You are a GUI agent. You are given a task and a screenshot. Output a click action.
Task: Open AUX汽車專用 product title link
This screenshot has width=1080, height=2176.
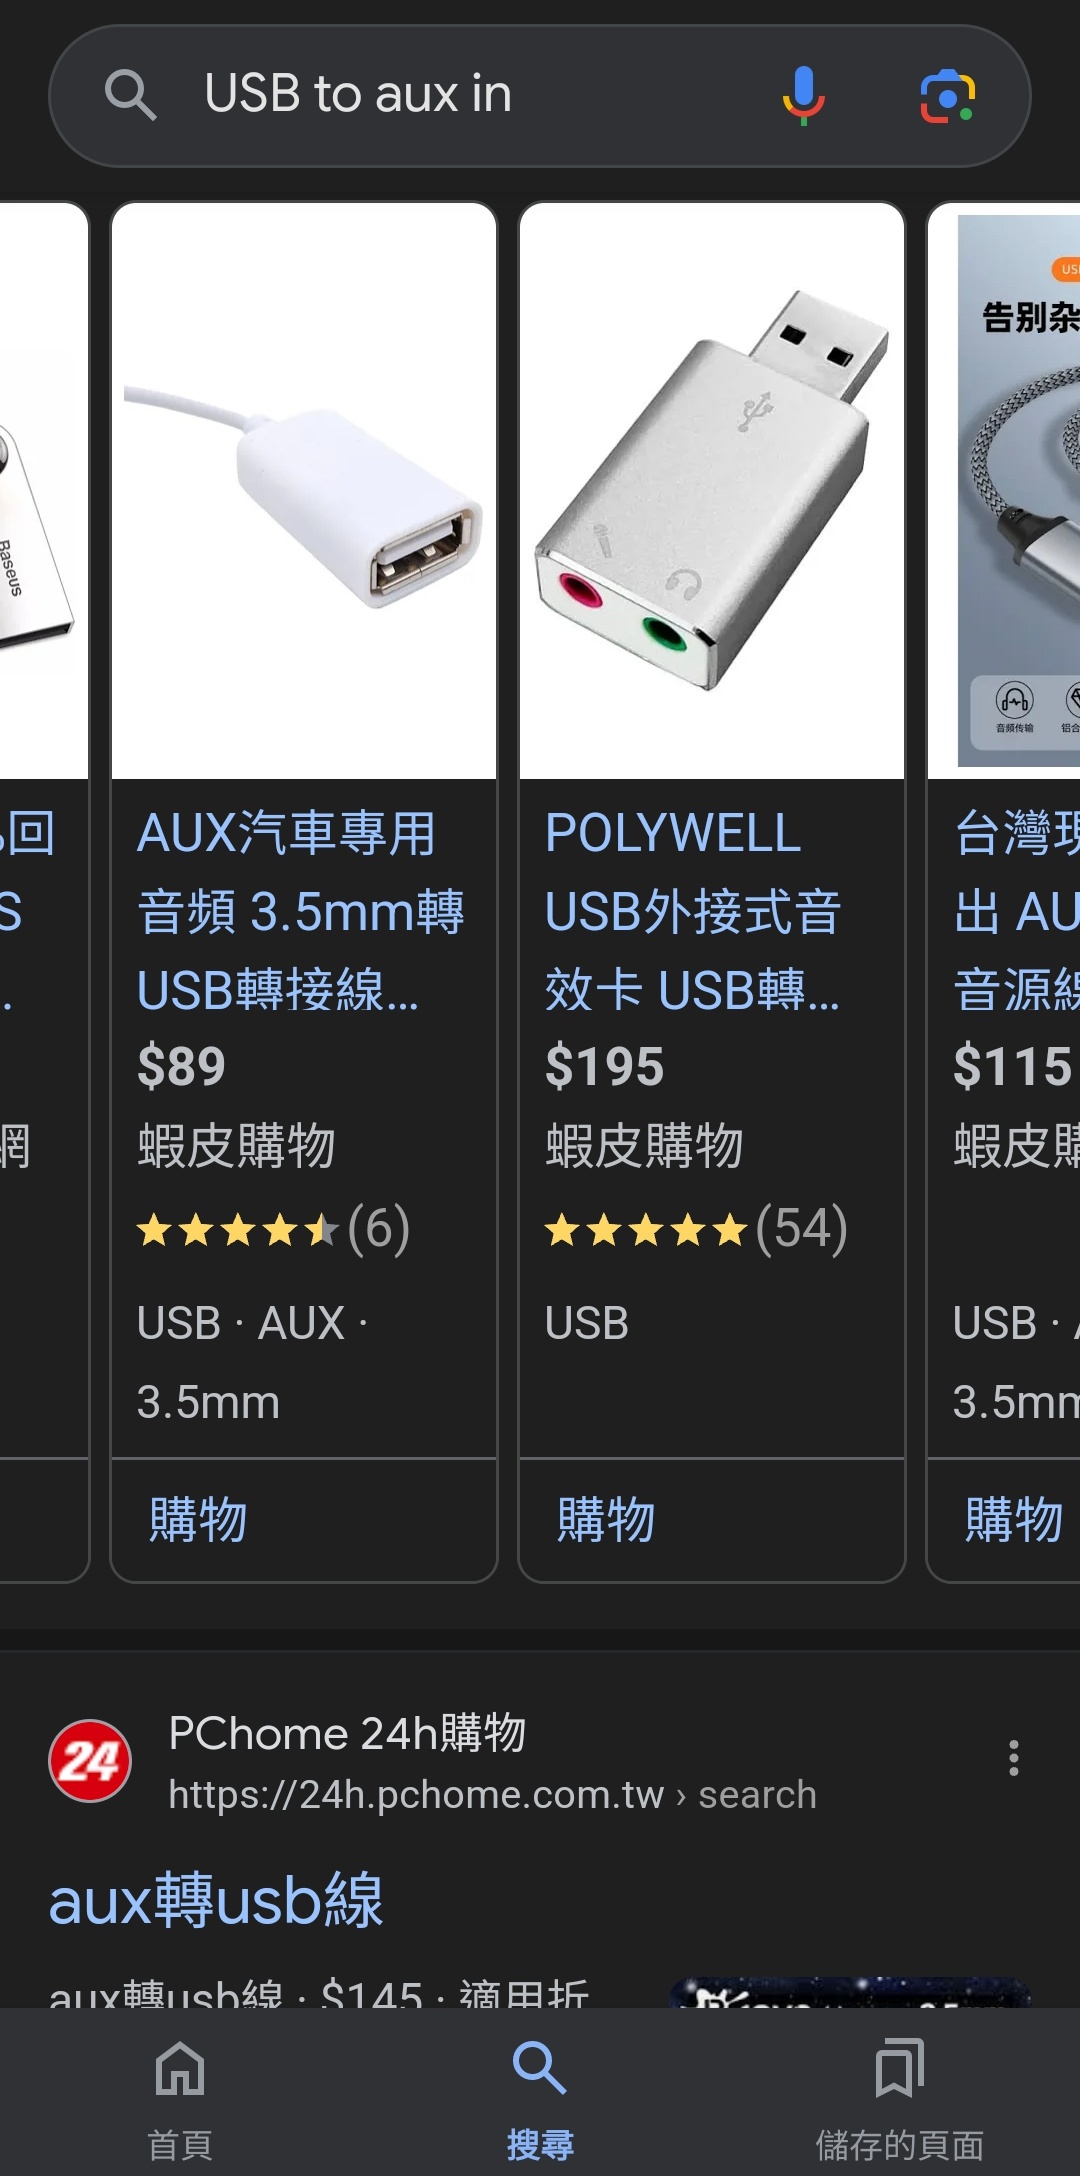click(x=301, y=911)
